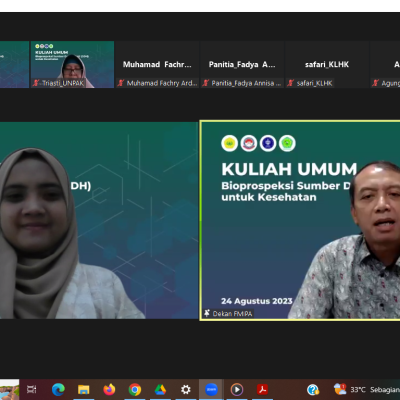Select the safari_KLHK participant tile

[x=327, y=64]
